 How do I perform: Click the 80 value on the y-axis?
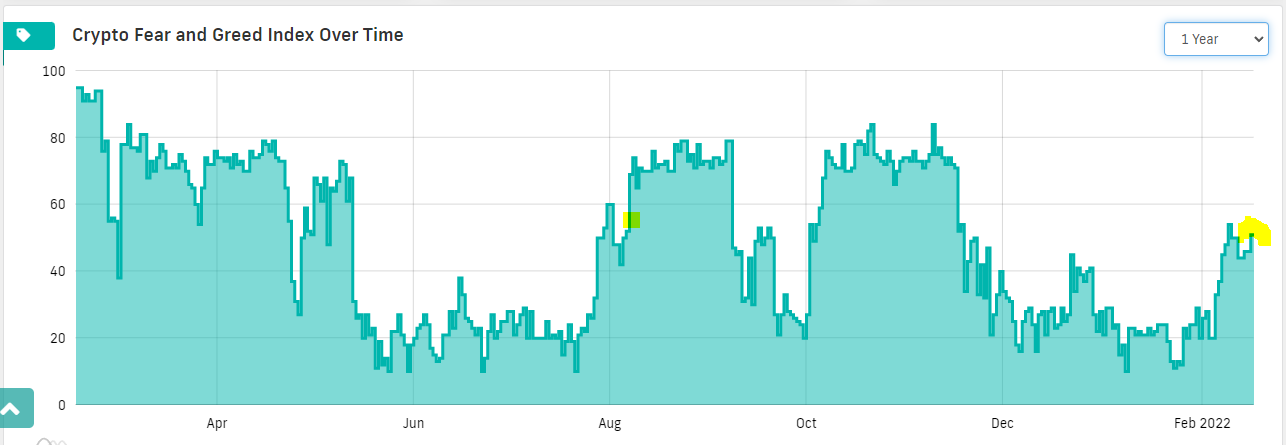coord(58,138)
